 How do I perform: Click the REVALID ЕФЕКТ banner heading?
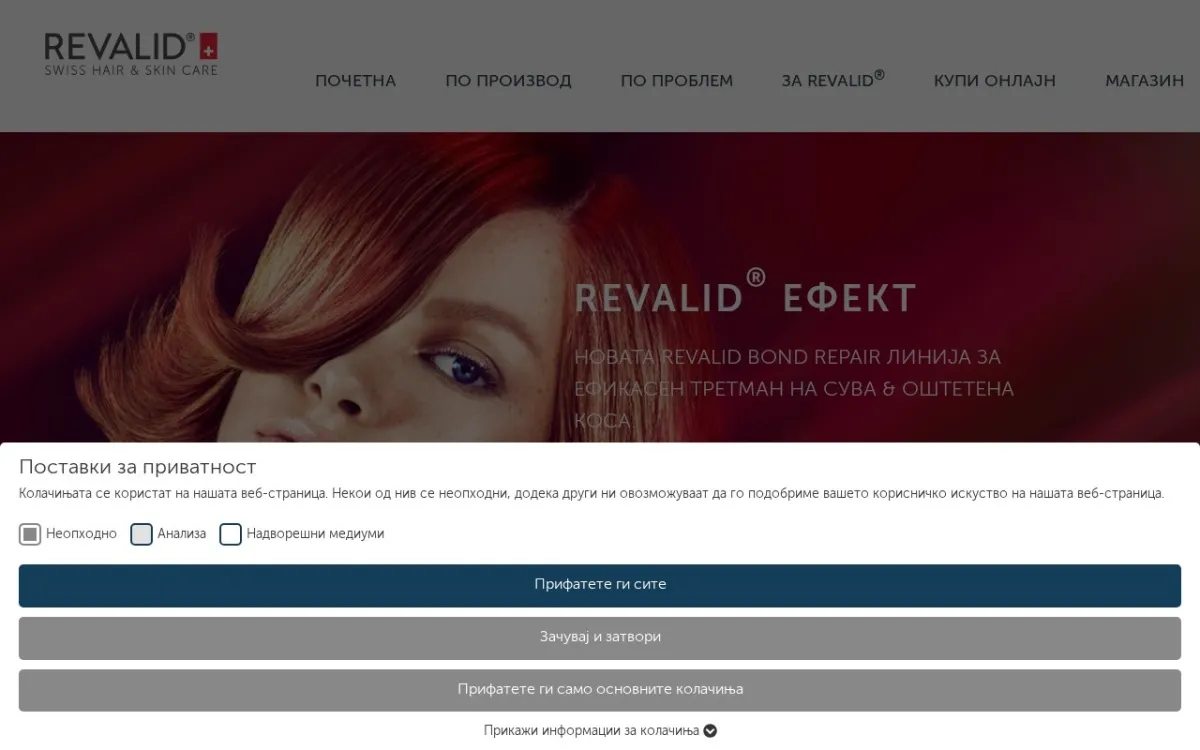click(x=745, y=294)
